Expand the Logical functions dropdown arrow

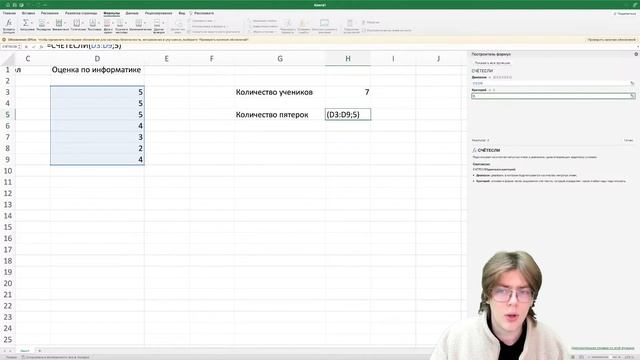(82, 23)
